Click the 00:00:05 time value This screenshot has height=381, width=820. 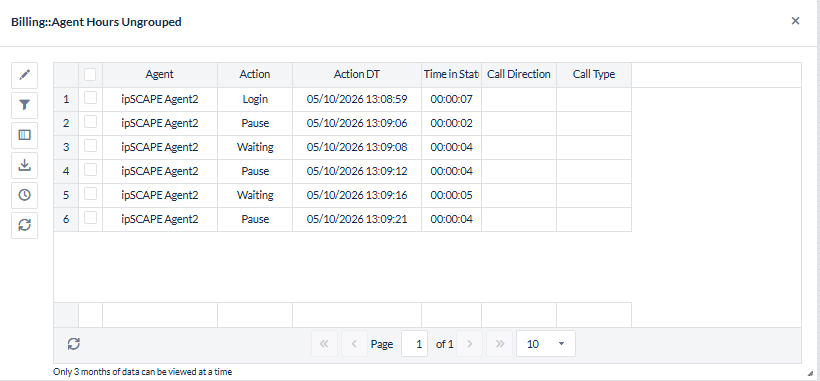pos(451,195)
